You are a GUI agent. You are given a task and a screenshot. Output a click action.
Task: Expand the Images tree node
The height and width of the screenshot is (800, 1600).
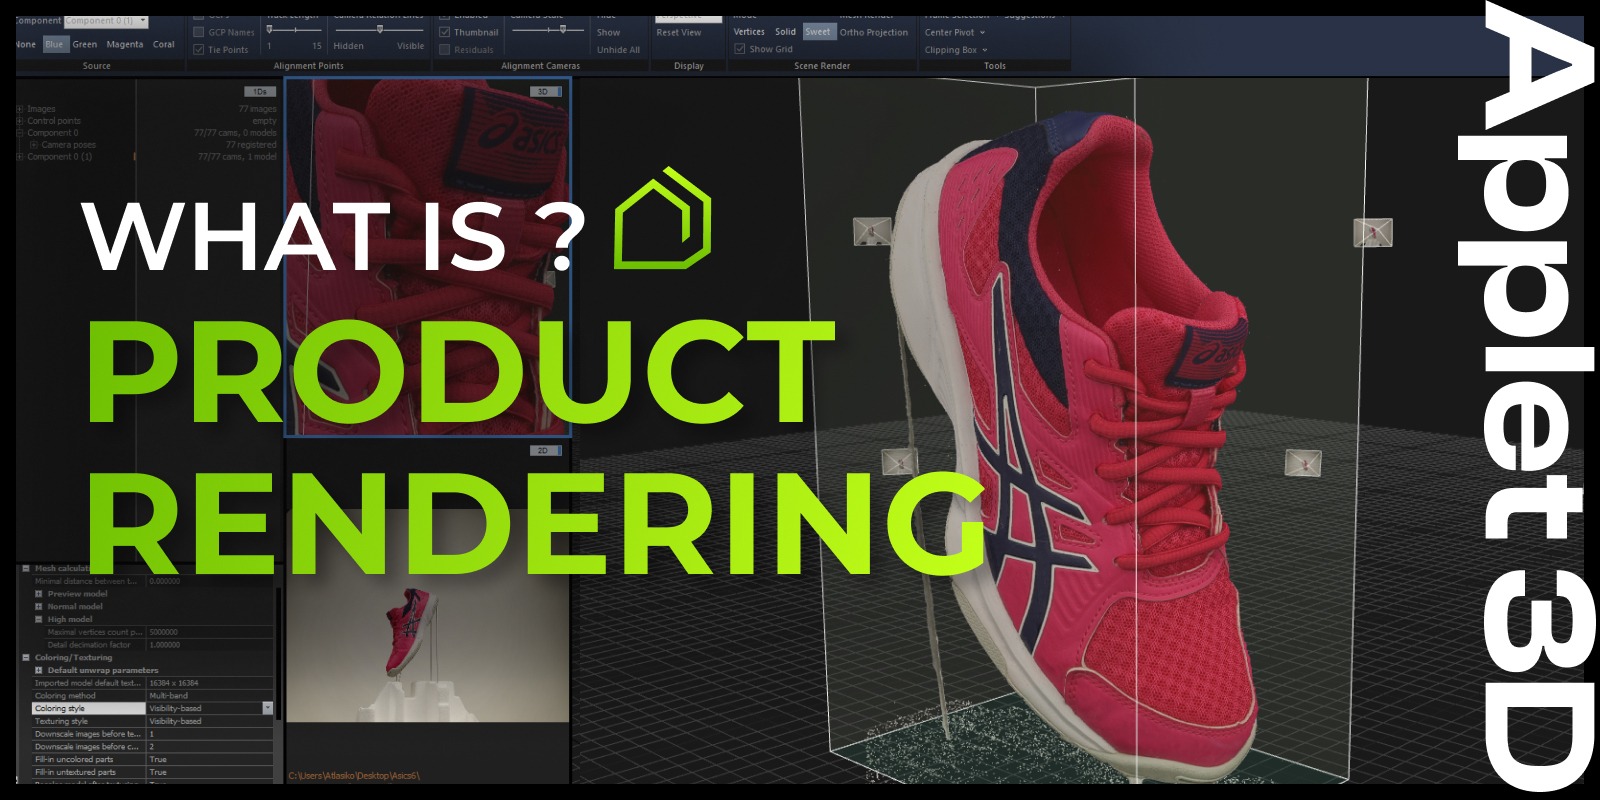tap(20, 109)
